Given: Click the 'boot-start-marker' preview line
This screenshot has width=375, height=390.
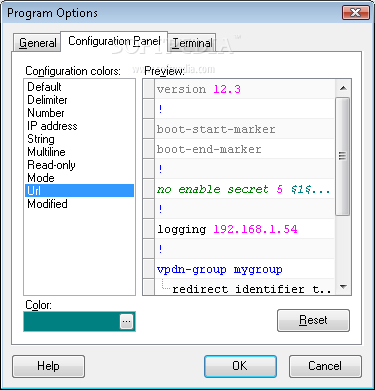Looking at the screenshot, I should (244, 129).
